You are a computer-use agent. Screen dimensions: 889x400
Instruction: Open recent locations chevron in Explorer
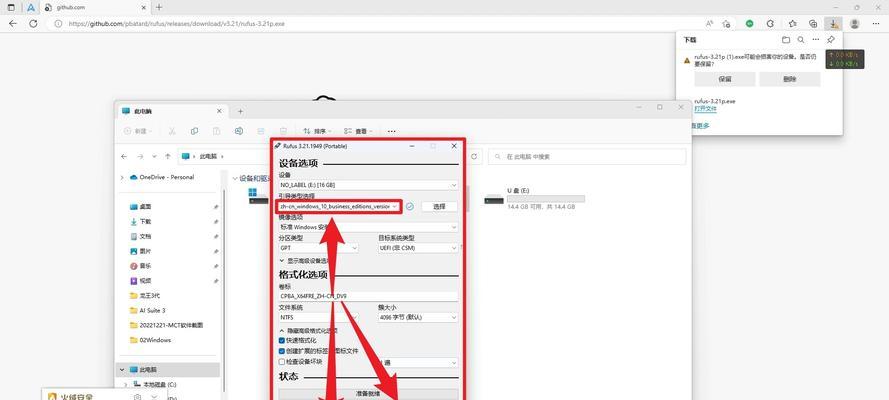pyautogui.click(x=154, y=156)
